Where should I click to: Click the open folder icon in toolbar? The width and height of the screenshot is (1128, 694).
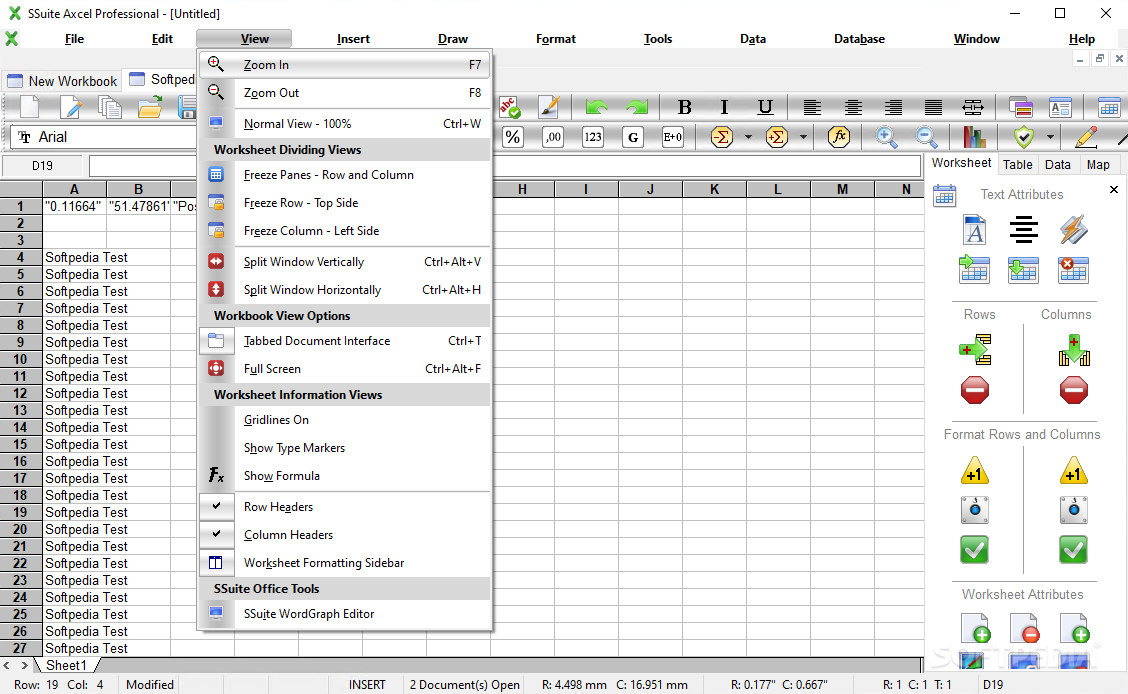tap(150, 107)
